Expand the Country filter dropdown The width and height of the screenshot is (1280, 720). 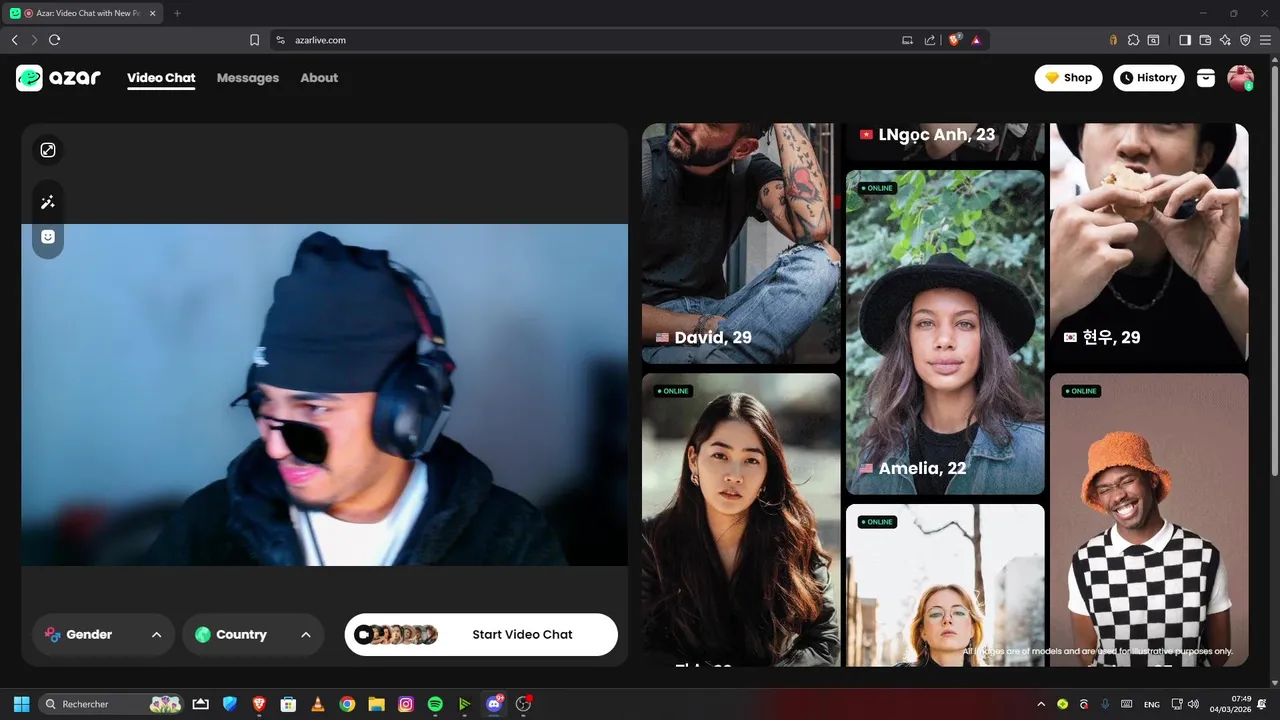253,635
